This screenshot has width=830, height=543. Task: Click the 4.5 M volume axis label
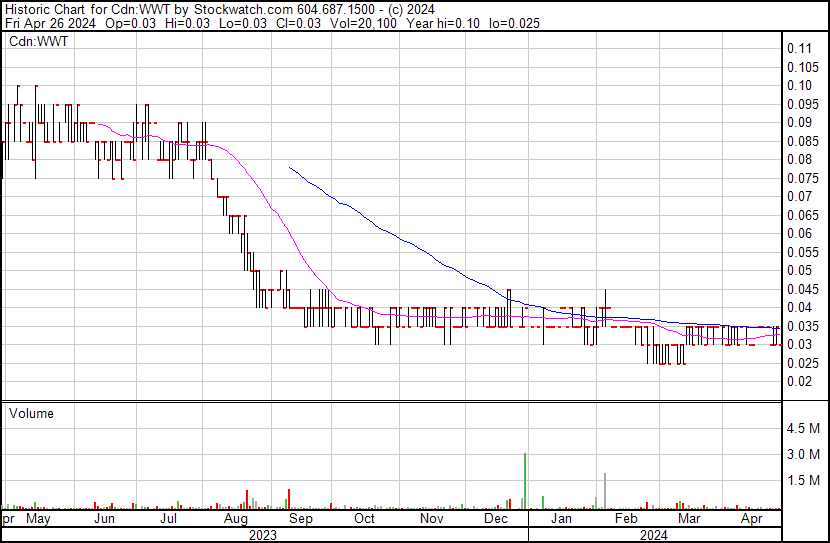tap(803, 428)
